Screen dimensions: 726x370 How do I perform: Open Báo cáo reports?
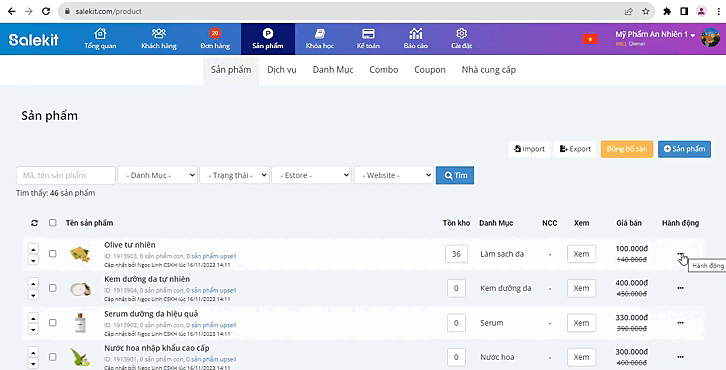[x=415, y=39]
